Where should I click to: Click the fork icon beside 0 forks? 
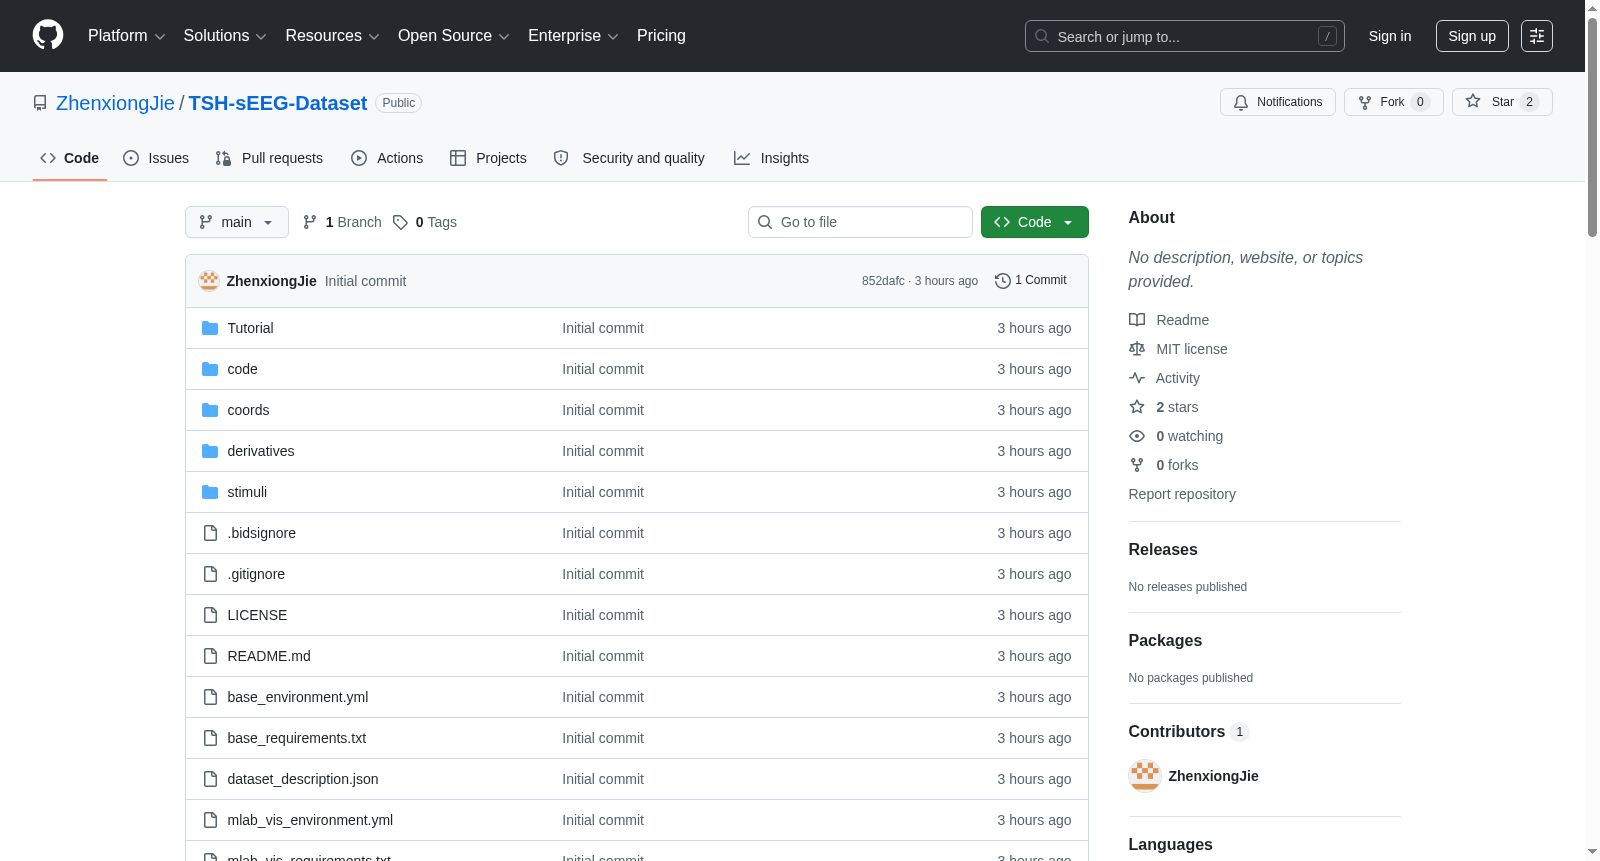coord(1137,465)
